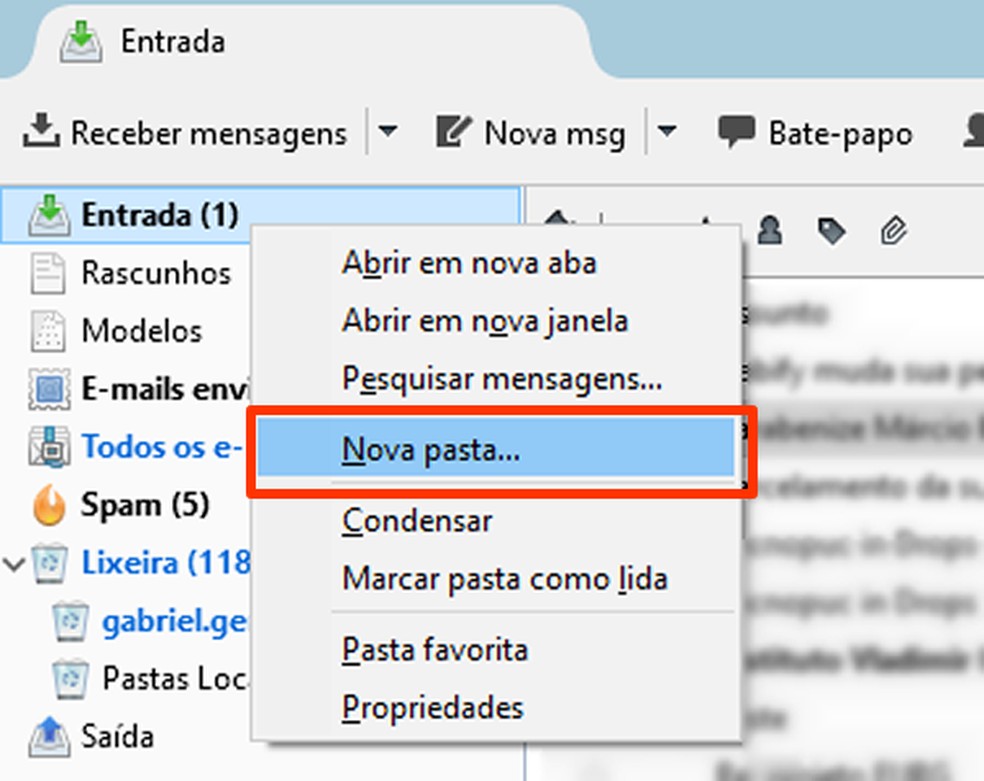Image resolution: width=984 pixels, height=781 pixels.
Task: Click the Bate-papo button label
Action: click(840, 134)
